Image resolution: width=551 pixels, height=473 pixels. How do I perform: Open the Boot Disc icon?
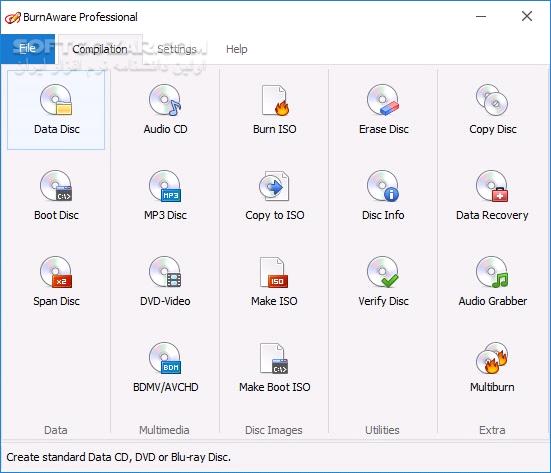tap(56, 186)
